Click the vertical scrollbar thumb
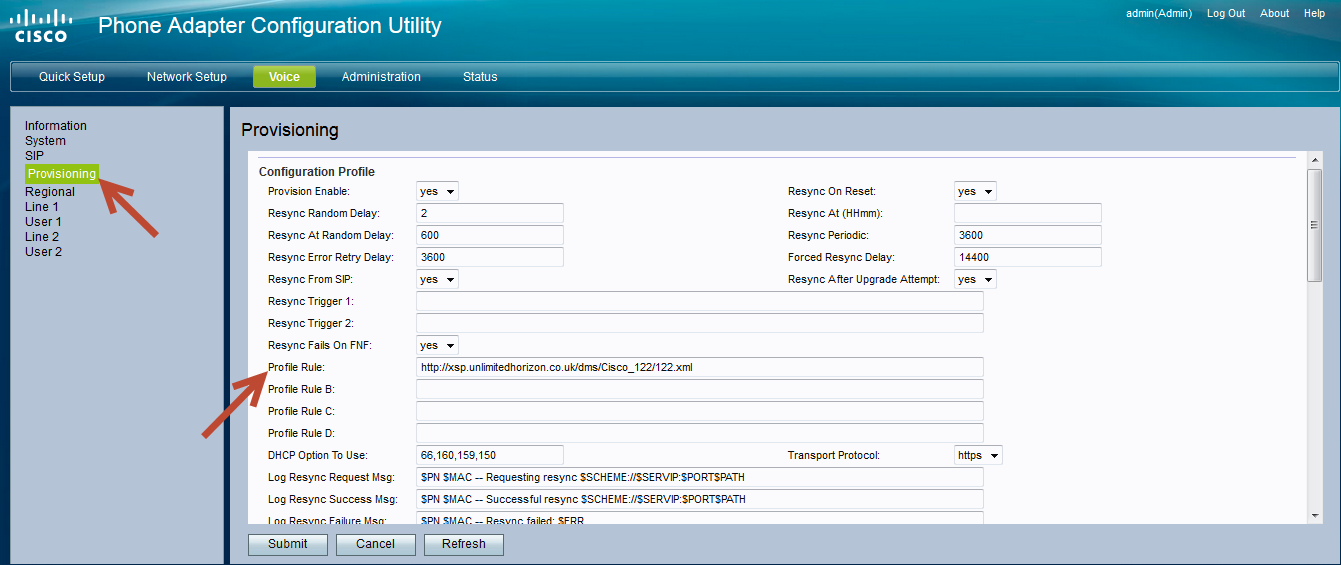Viewport: 1341px width, 565px height. pos(1315,225)
